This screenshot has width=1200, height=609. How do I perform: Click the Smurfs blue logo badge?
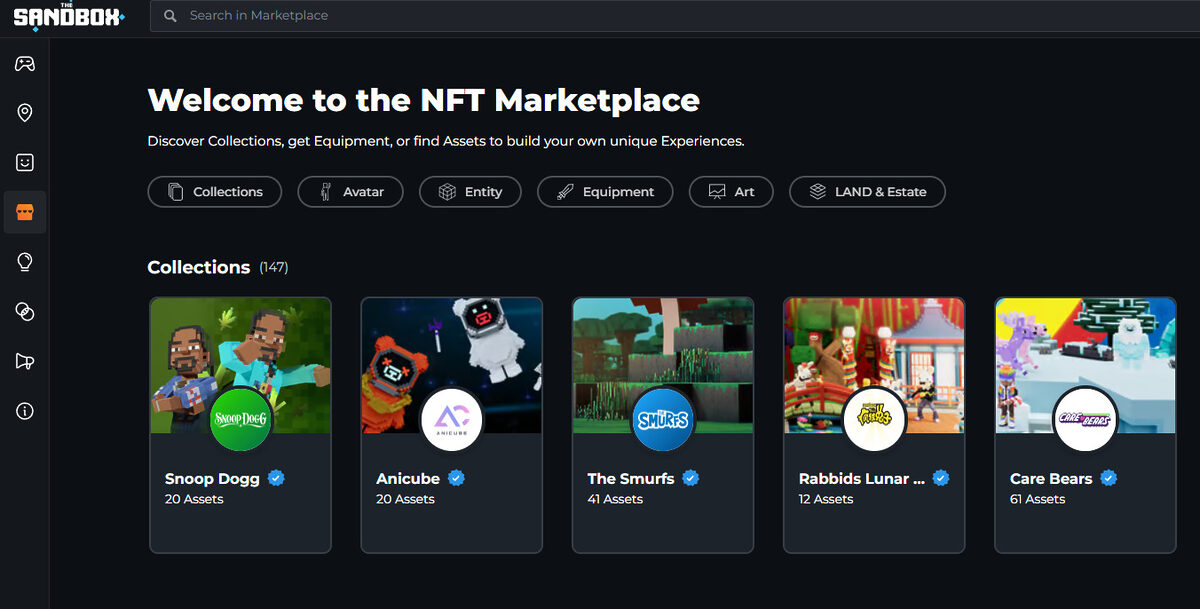pos(663,420)
